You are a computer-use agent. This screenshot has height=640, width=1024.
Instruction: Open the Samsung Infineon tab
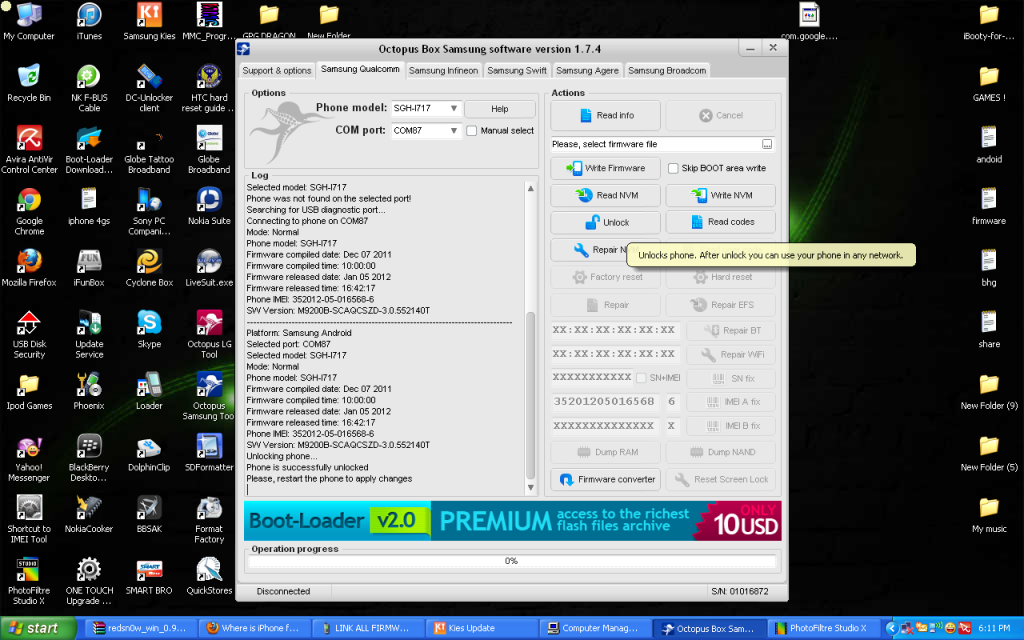coord(443,71)
